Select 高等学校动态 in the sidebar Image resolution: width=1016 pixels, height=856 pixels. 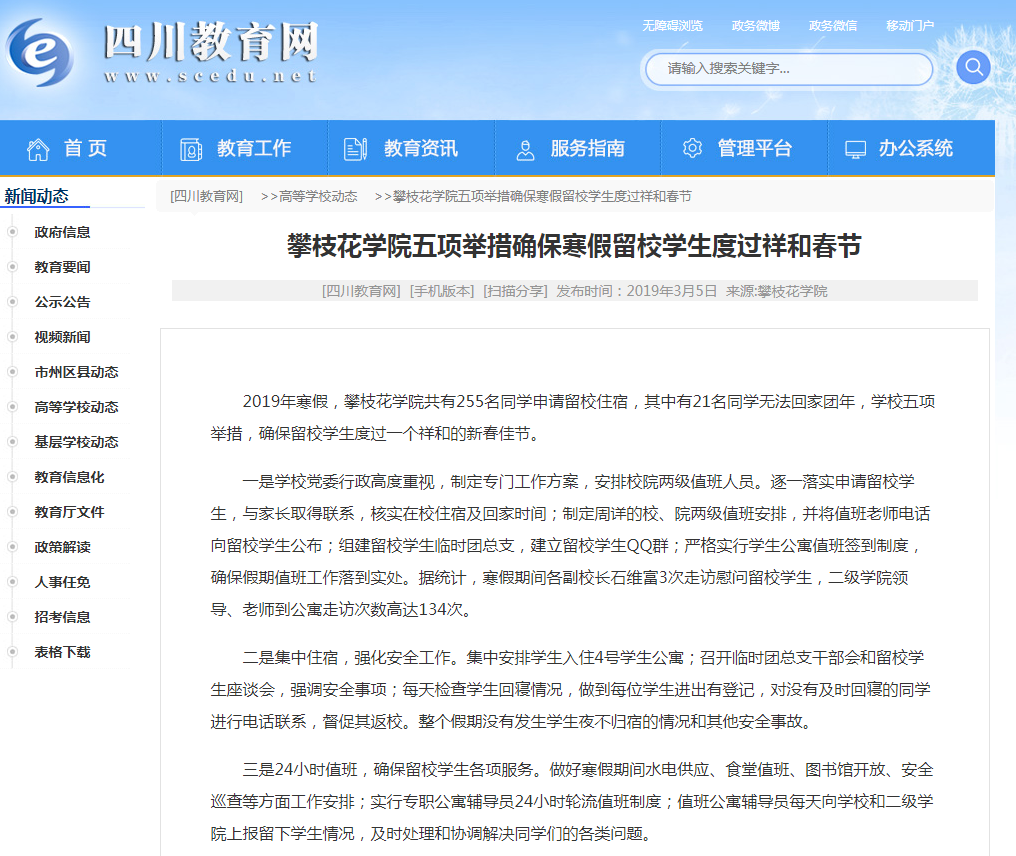tap(76, 407)
